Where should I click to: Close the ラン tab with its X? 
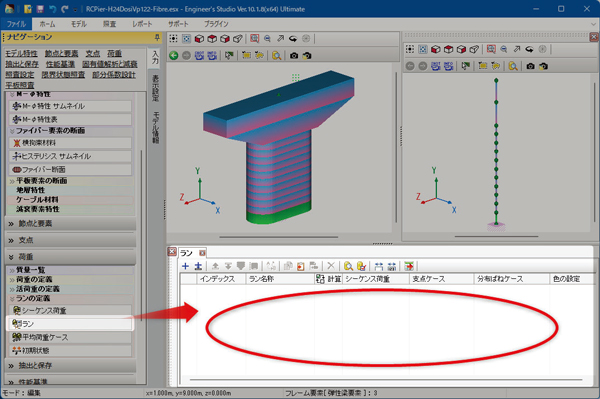coord(202,253)
